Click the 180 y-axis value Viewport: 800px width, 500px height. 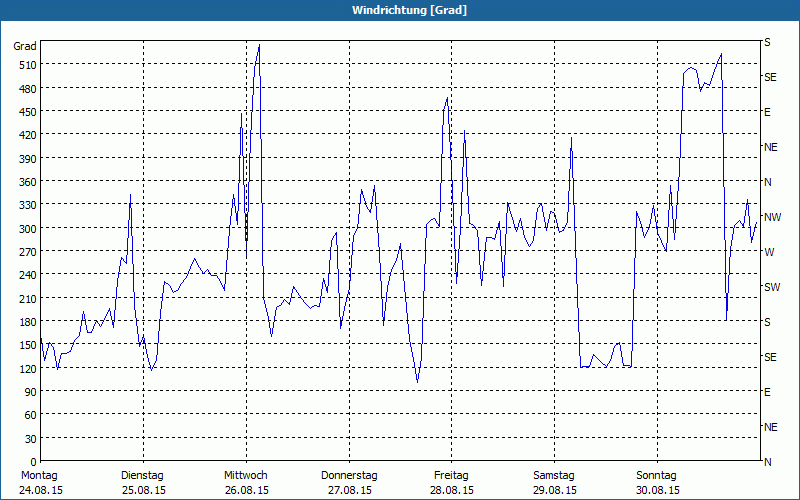[28, 322]
